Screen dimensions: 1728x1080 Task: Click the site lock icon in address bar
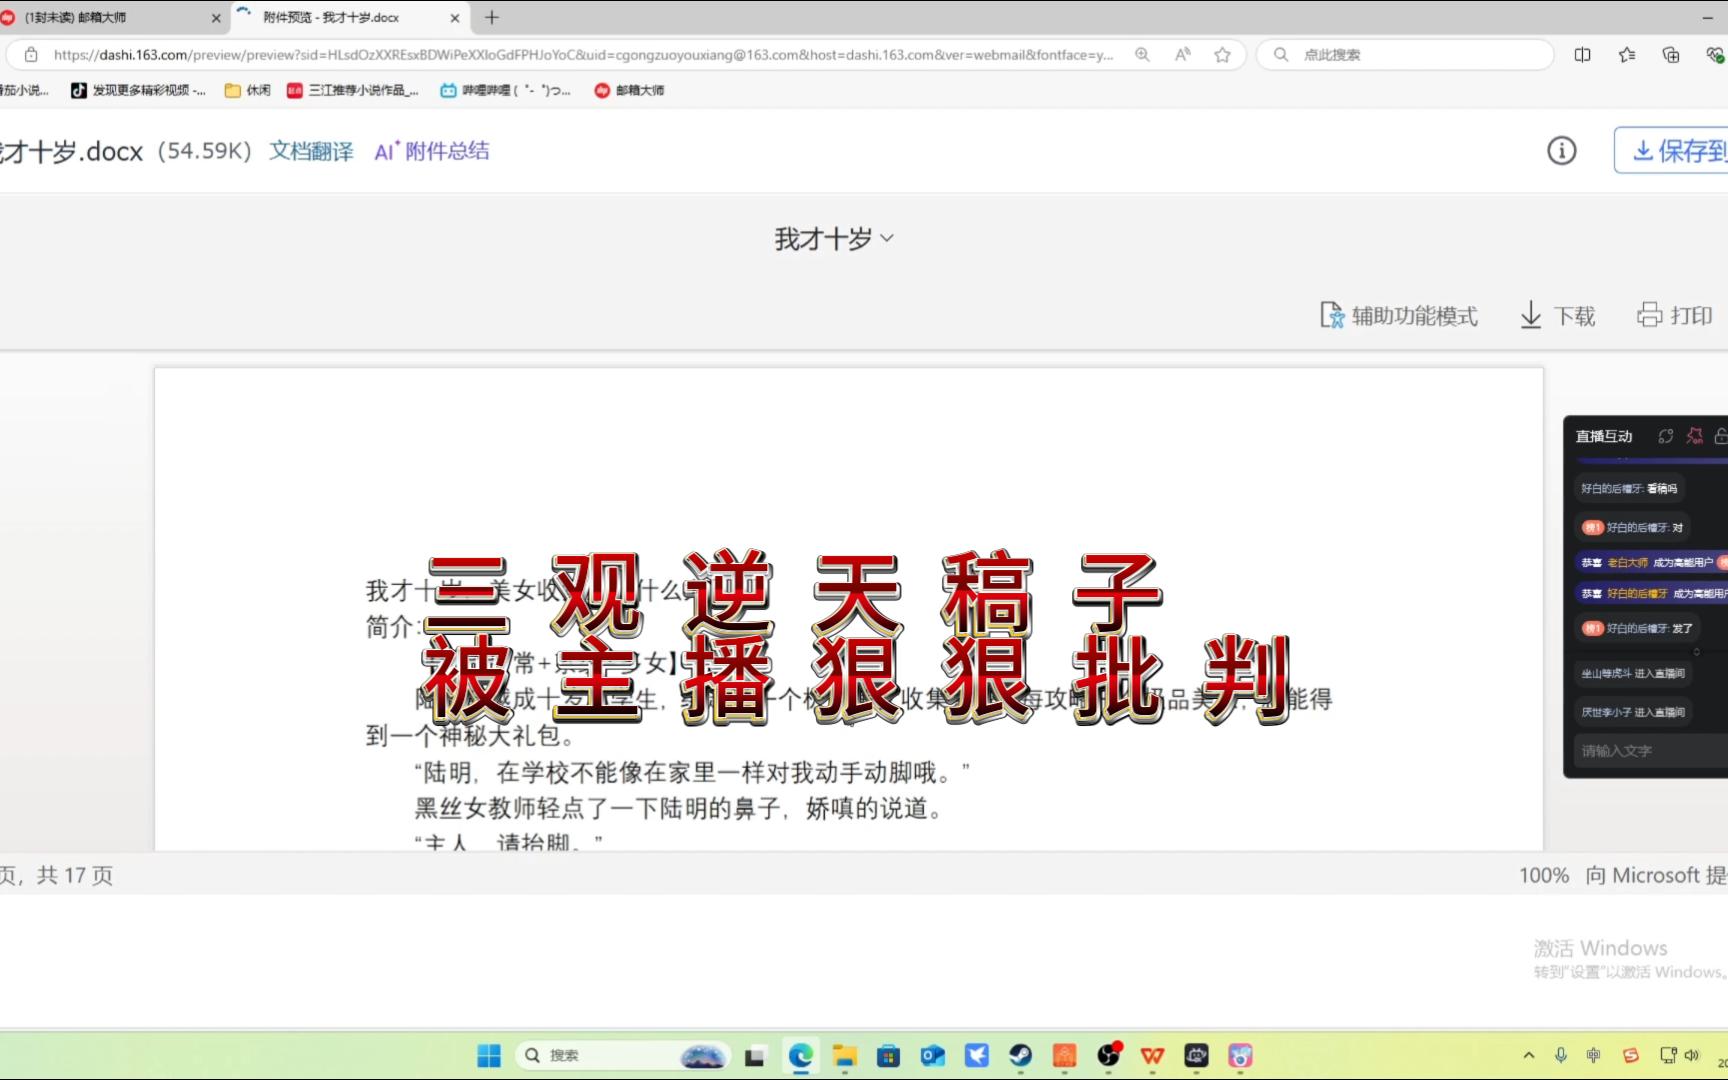pyautogui.click(x=31, y=55)
